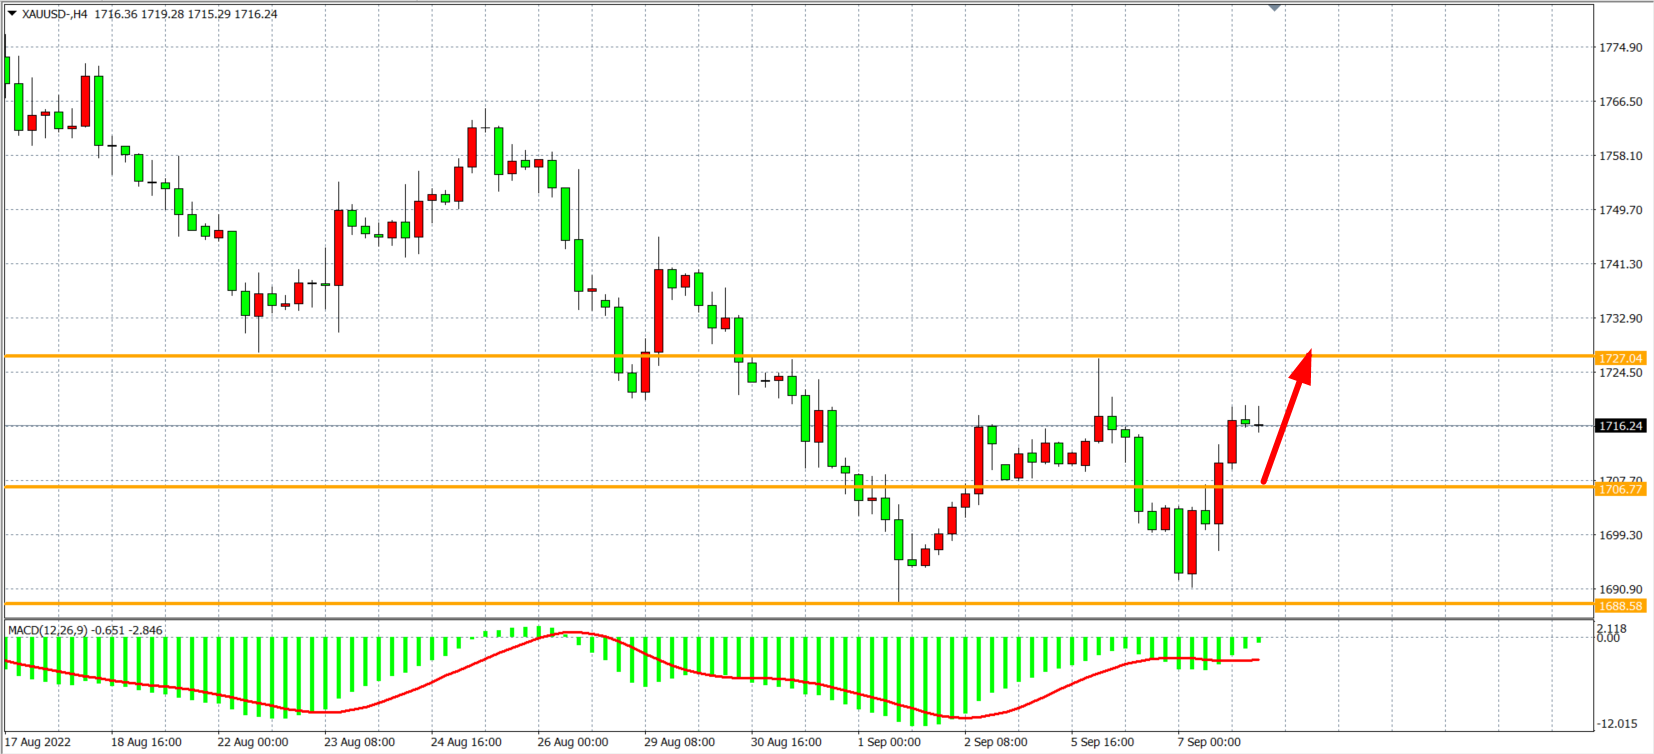Select the orange 1706.77 price label
The image size is (1654, 754).
1620,489
